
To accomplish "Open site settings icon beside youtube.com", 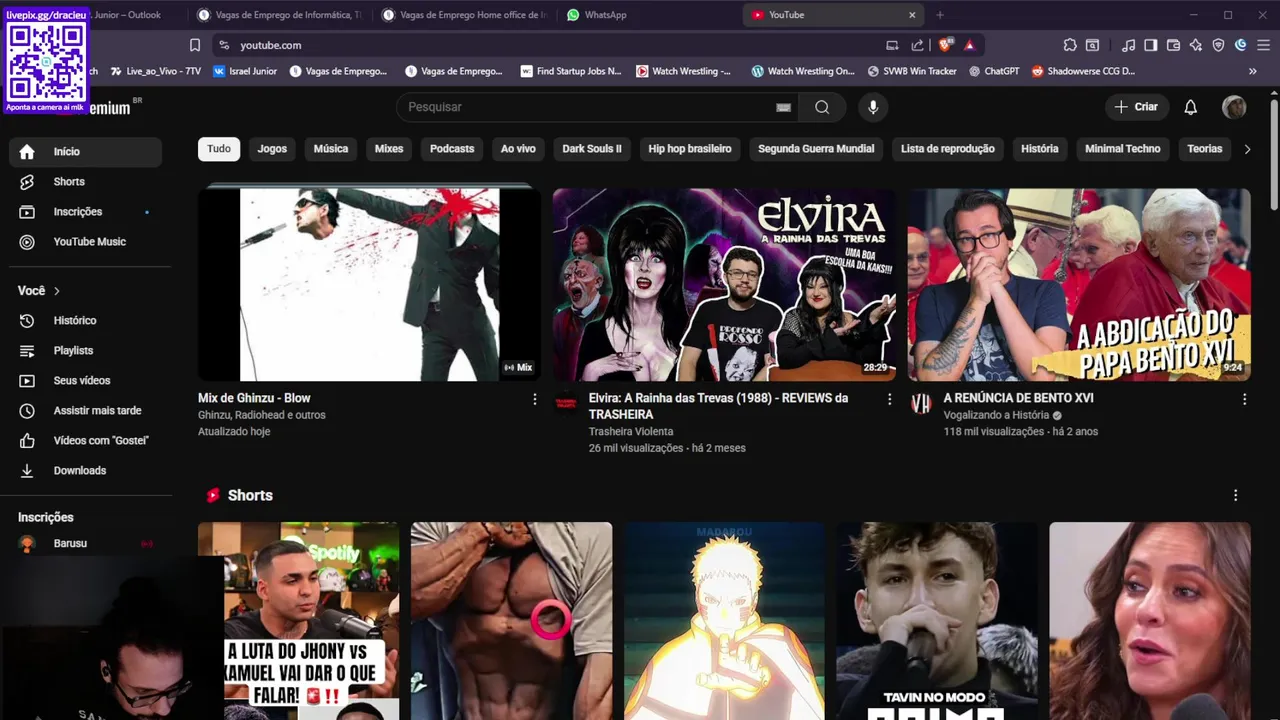I will tap(224, 45).
